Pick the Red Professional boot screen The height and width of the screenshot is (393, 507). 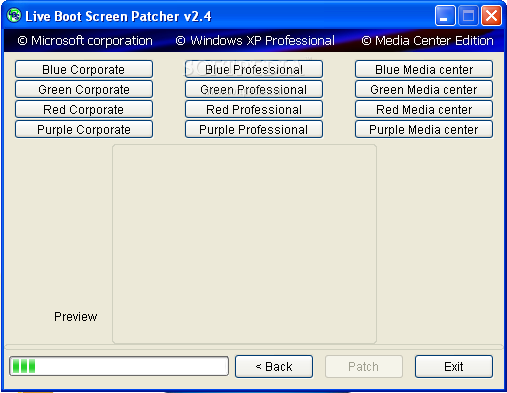point(254,109)
